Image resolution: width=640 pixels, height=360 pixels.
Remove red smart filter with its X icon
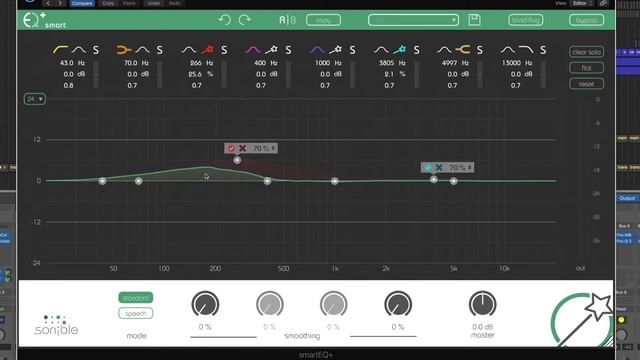pyautogui.click(x=242, y=148)
